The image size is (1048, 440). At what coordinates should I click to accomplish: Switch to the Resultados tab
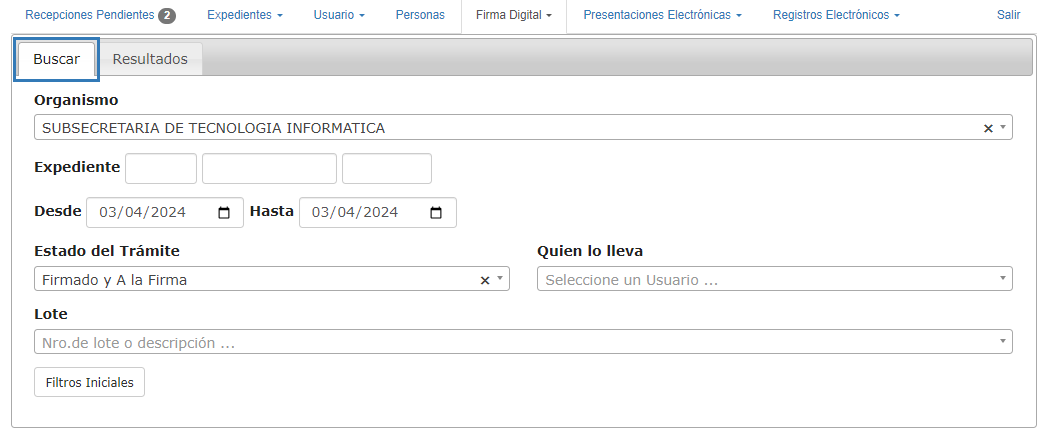[x=150, y=59]
